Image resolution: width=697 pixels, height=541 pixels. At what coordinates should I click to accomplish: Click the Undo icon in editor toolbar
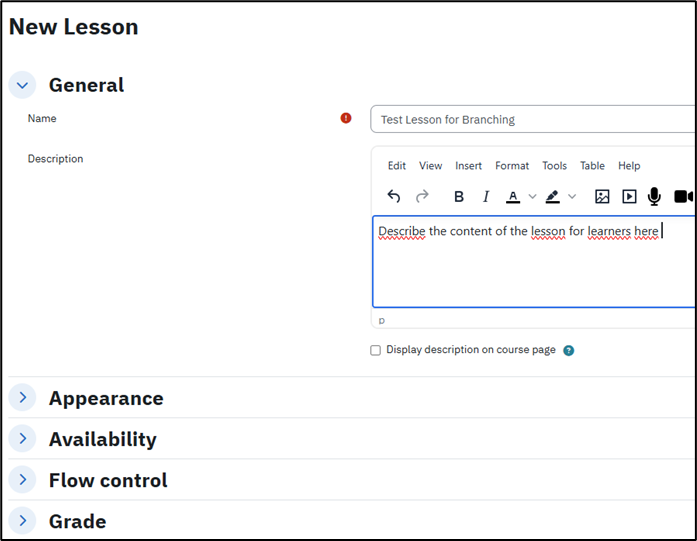394,197
